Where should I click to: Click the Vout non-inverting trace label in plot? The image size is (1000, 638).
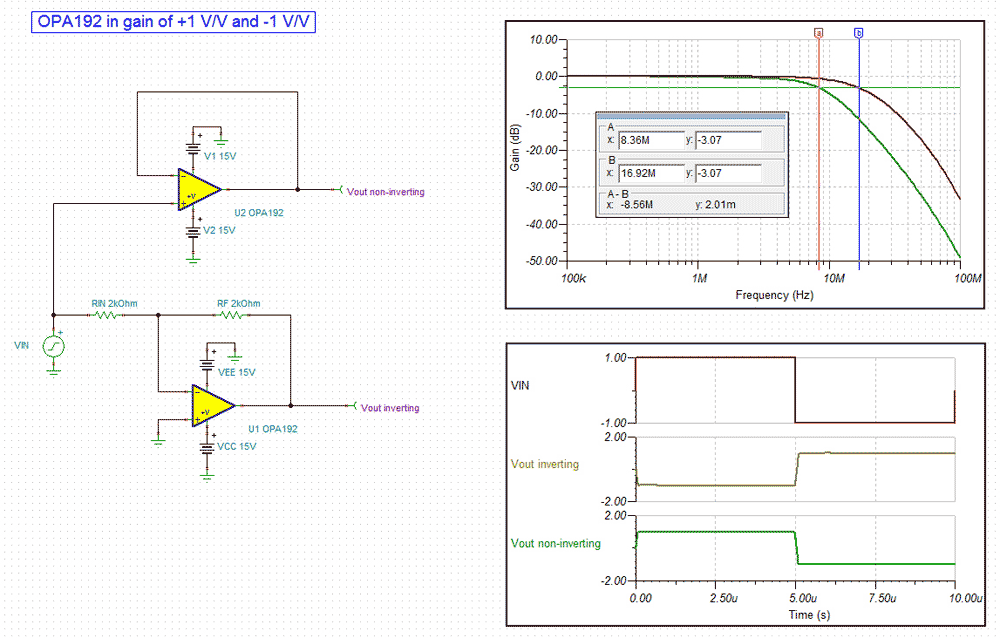pos(555,544)
